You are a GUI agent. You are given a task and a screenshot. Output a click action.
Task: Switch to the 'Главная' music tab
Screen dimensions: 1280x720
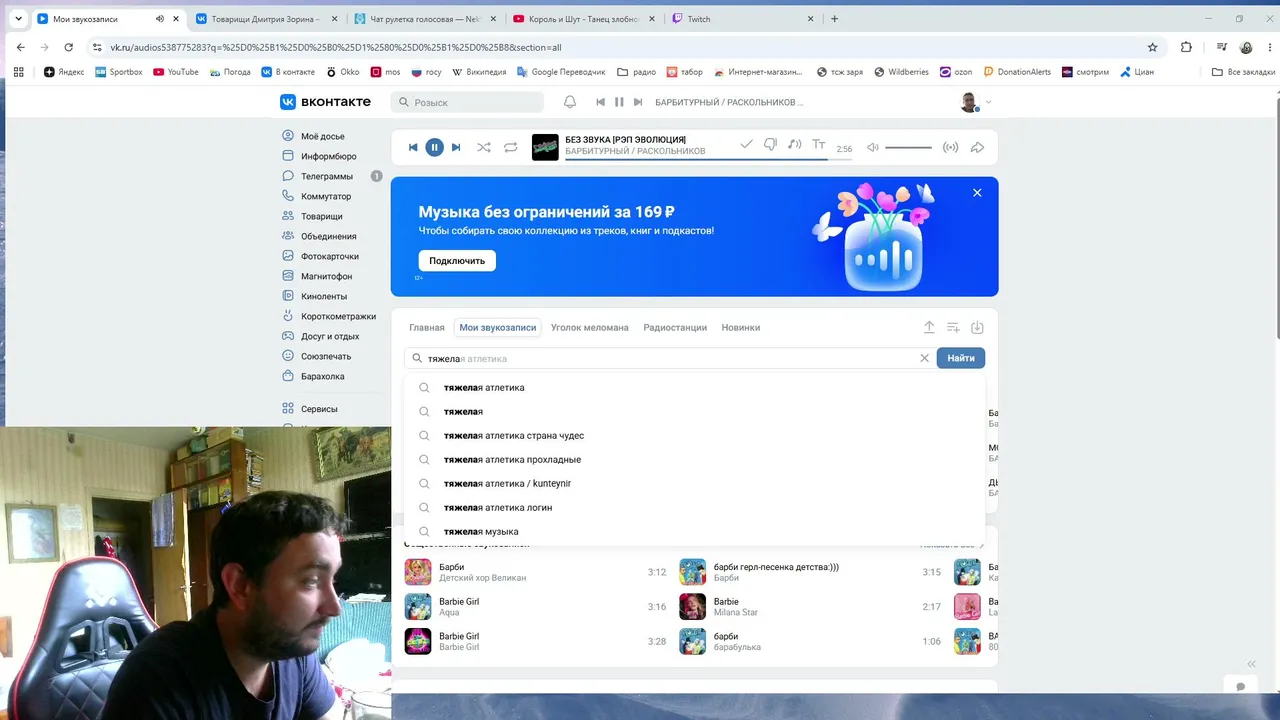427,327
